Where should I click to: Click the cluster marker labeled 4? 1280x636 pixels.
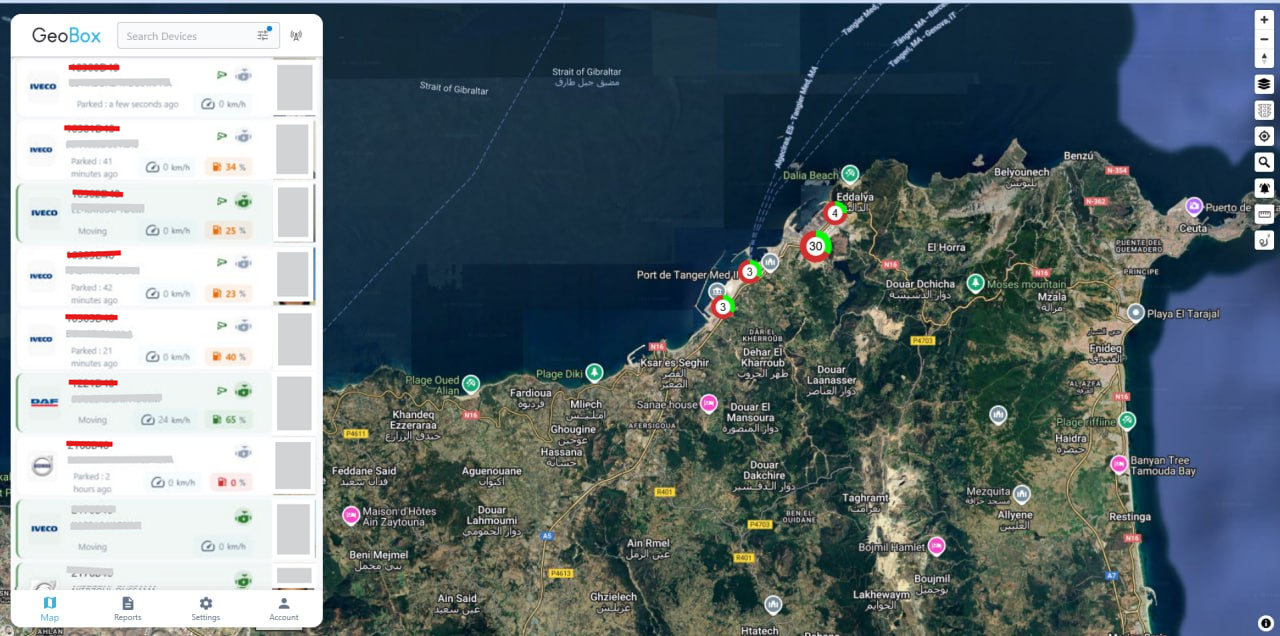(834, 213)
